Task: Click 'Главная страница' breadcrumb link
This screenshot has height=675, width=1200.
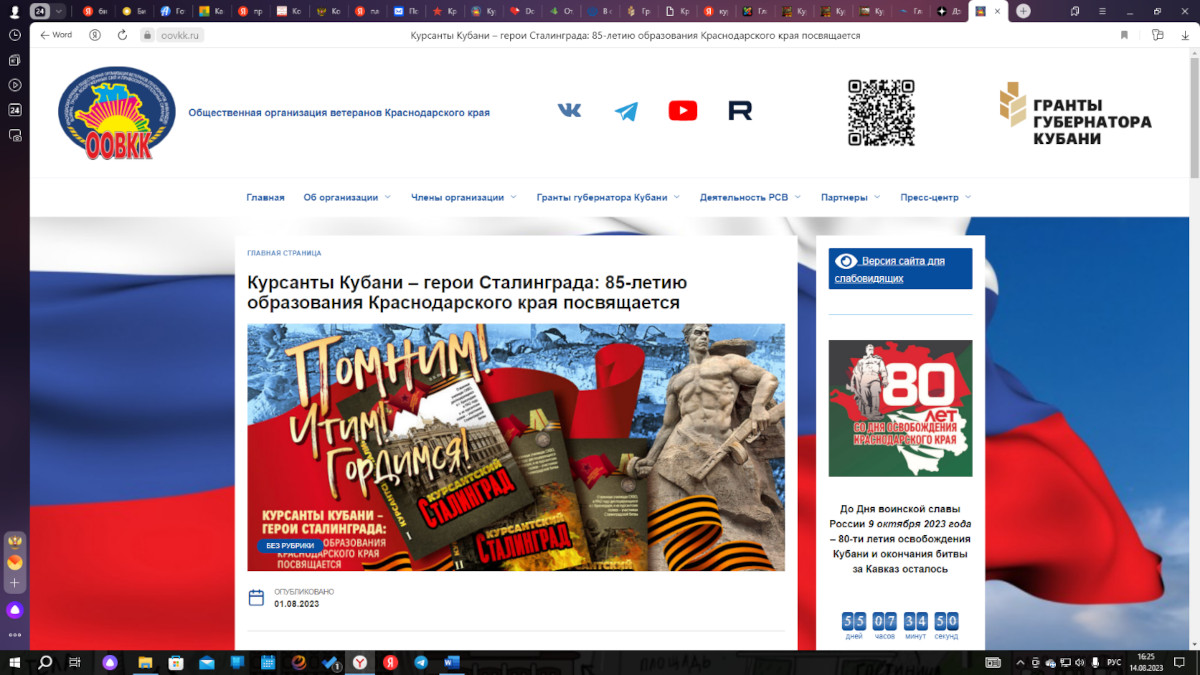Action: [x=284, y=254]
